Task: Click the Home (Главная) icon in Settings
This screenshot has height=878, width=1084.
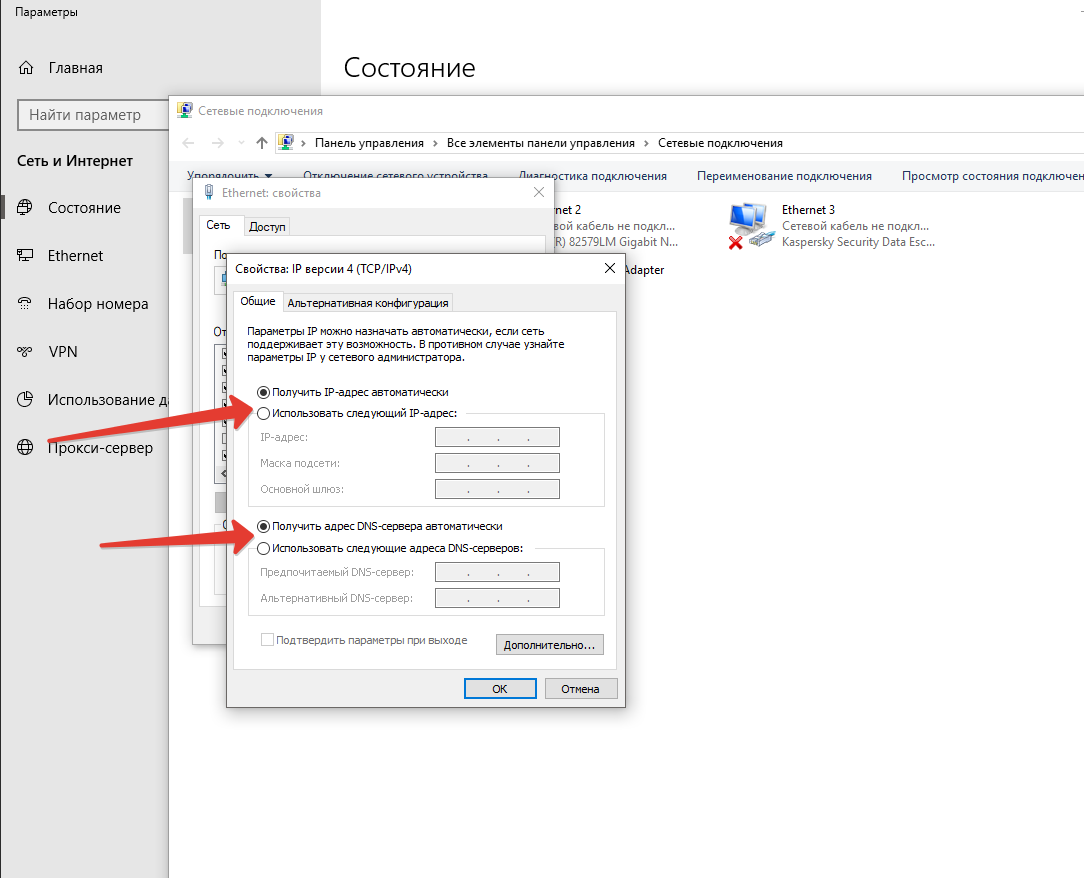Action: [x=26, y=68]
